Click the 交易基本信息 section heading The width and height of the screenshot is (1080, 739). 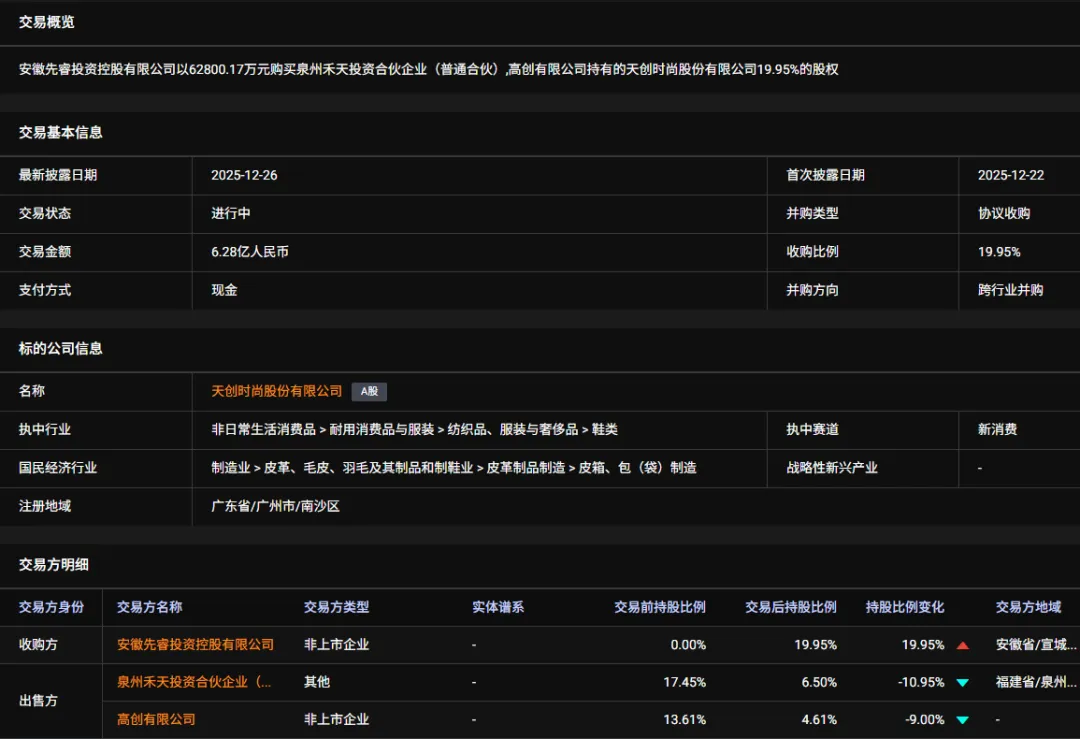tap(61, 132)
